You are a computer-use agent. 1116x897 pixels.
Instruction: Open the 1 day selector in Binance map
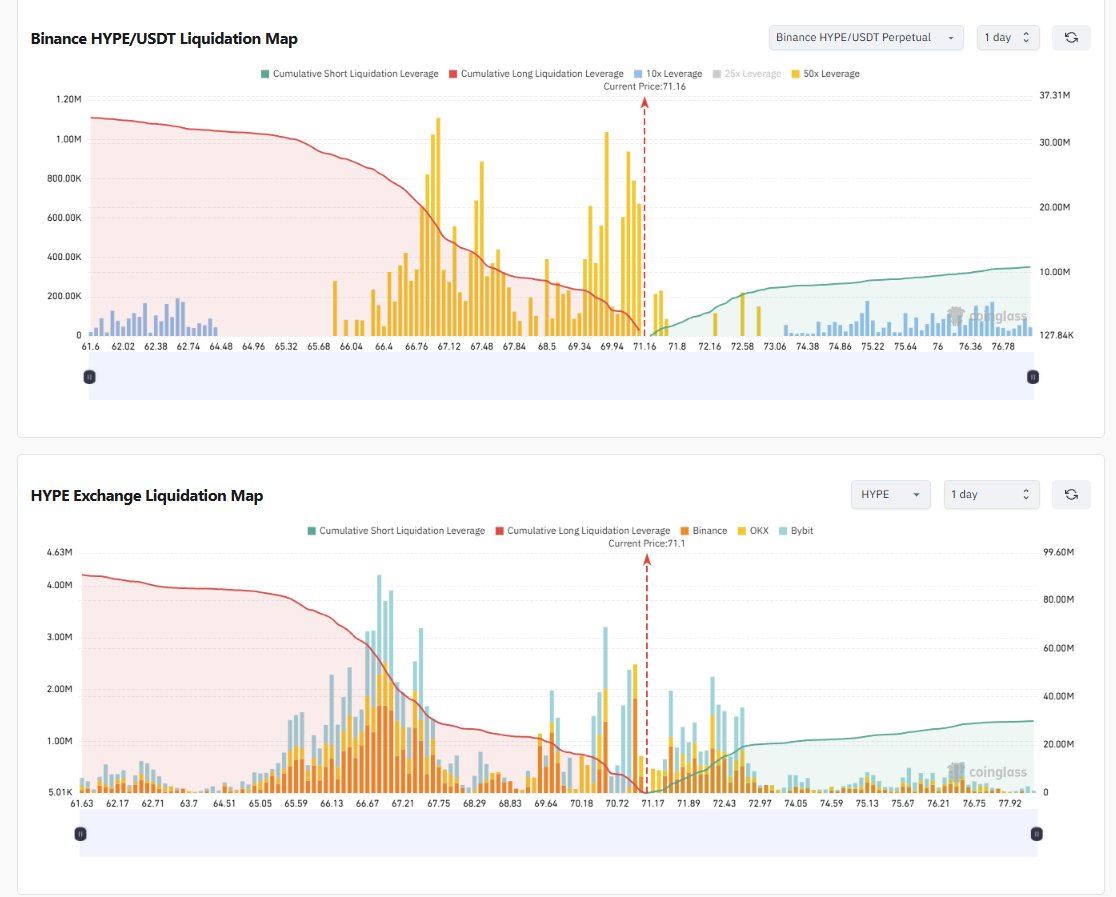[x=1008, y=38]
